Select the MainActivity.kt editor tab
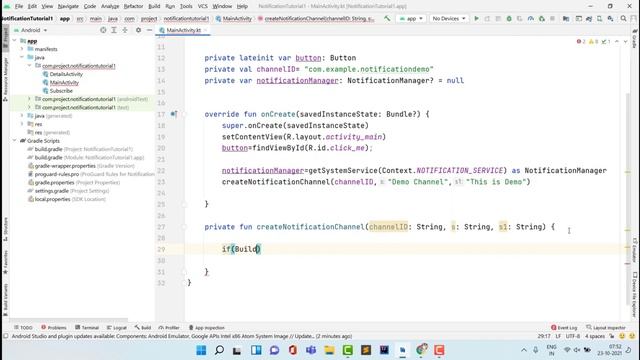 183,30
